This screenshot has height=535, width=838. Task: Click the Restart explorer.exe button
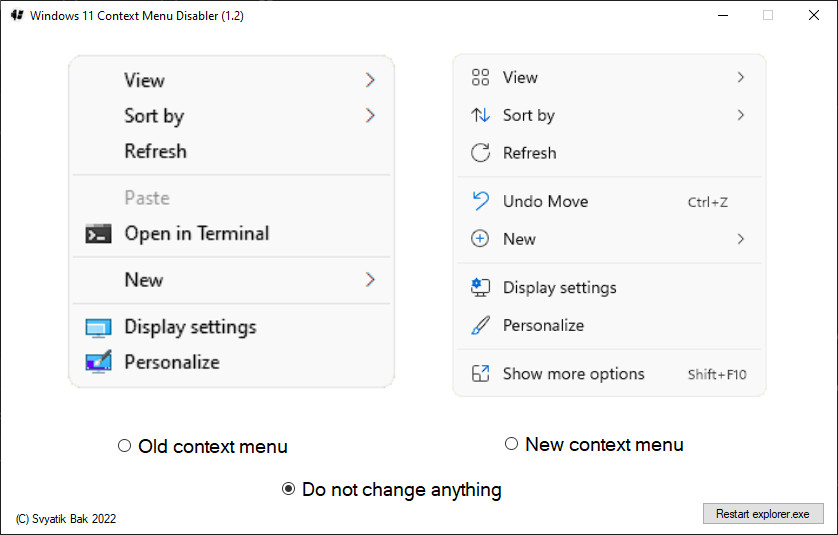coord(763,514)
